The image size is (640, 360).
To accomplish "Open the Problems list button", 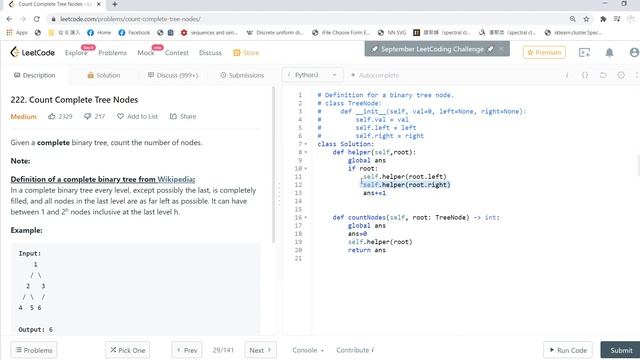I will 34,350.
